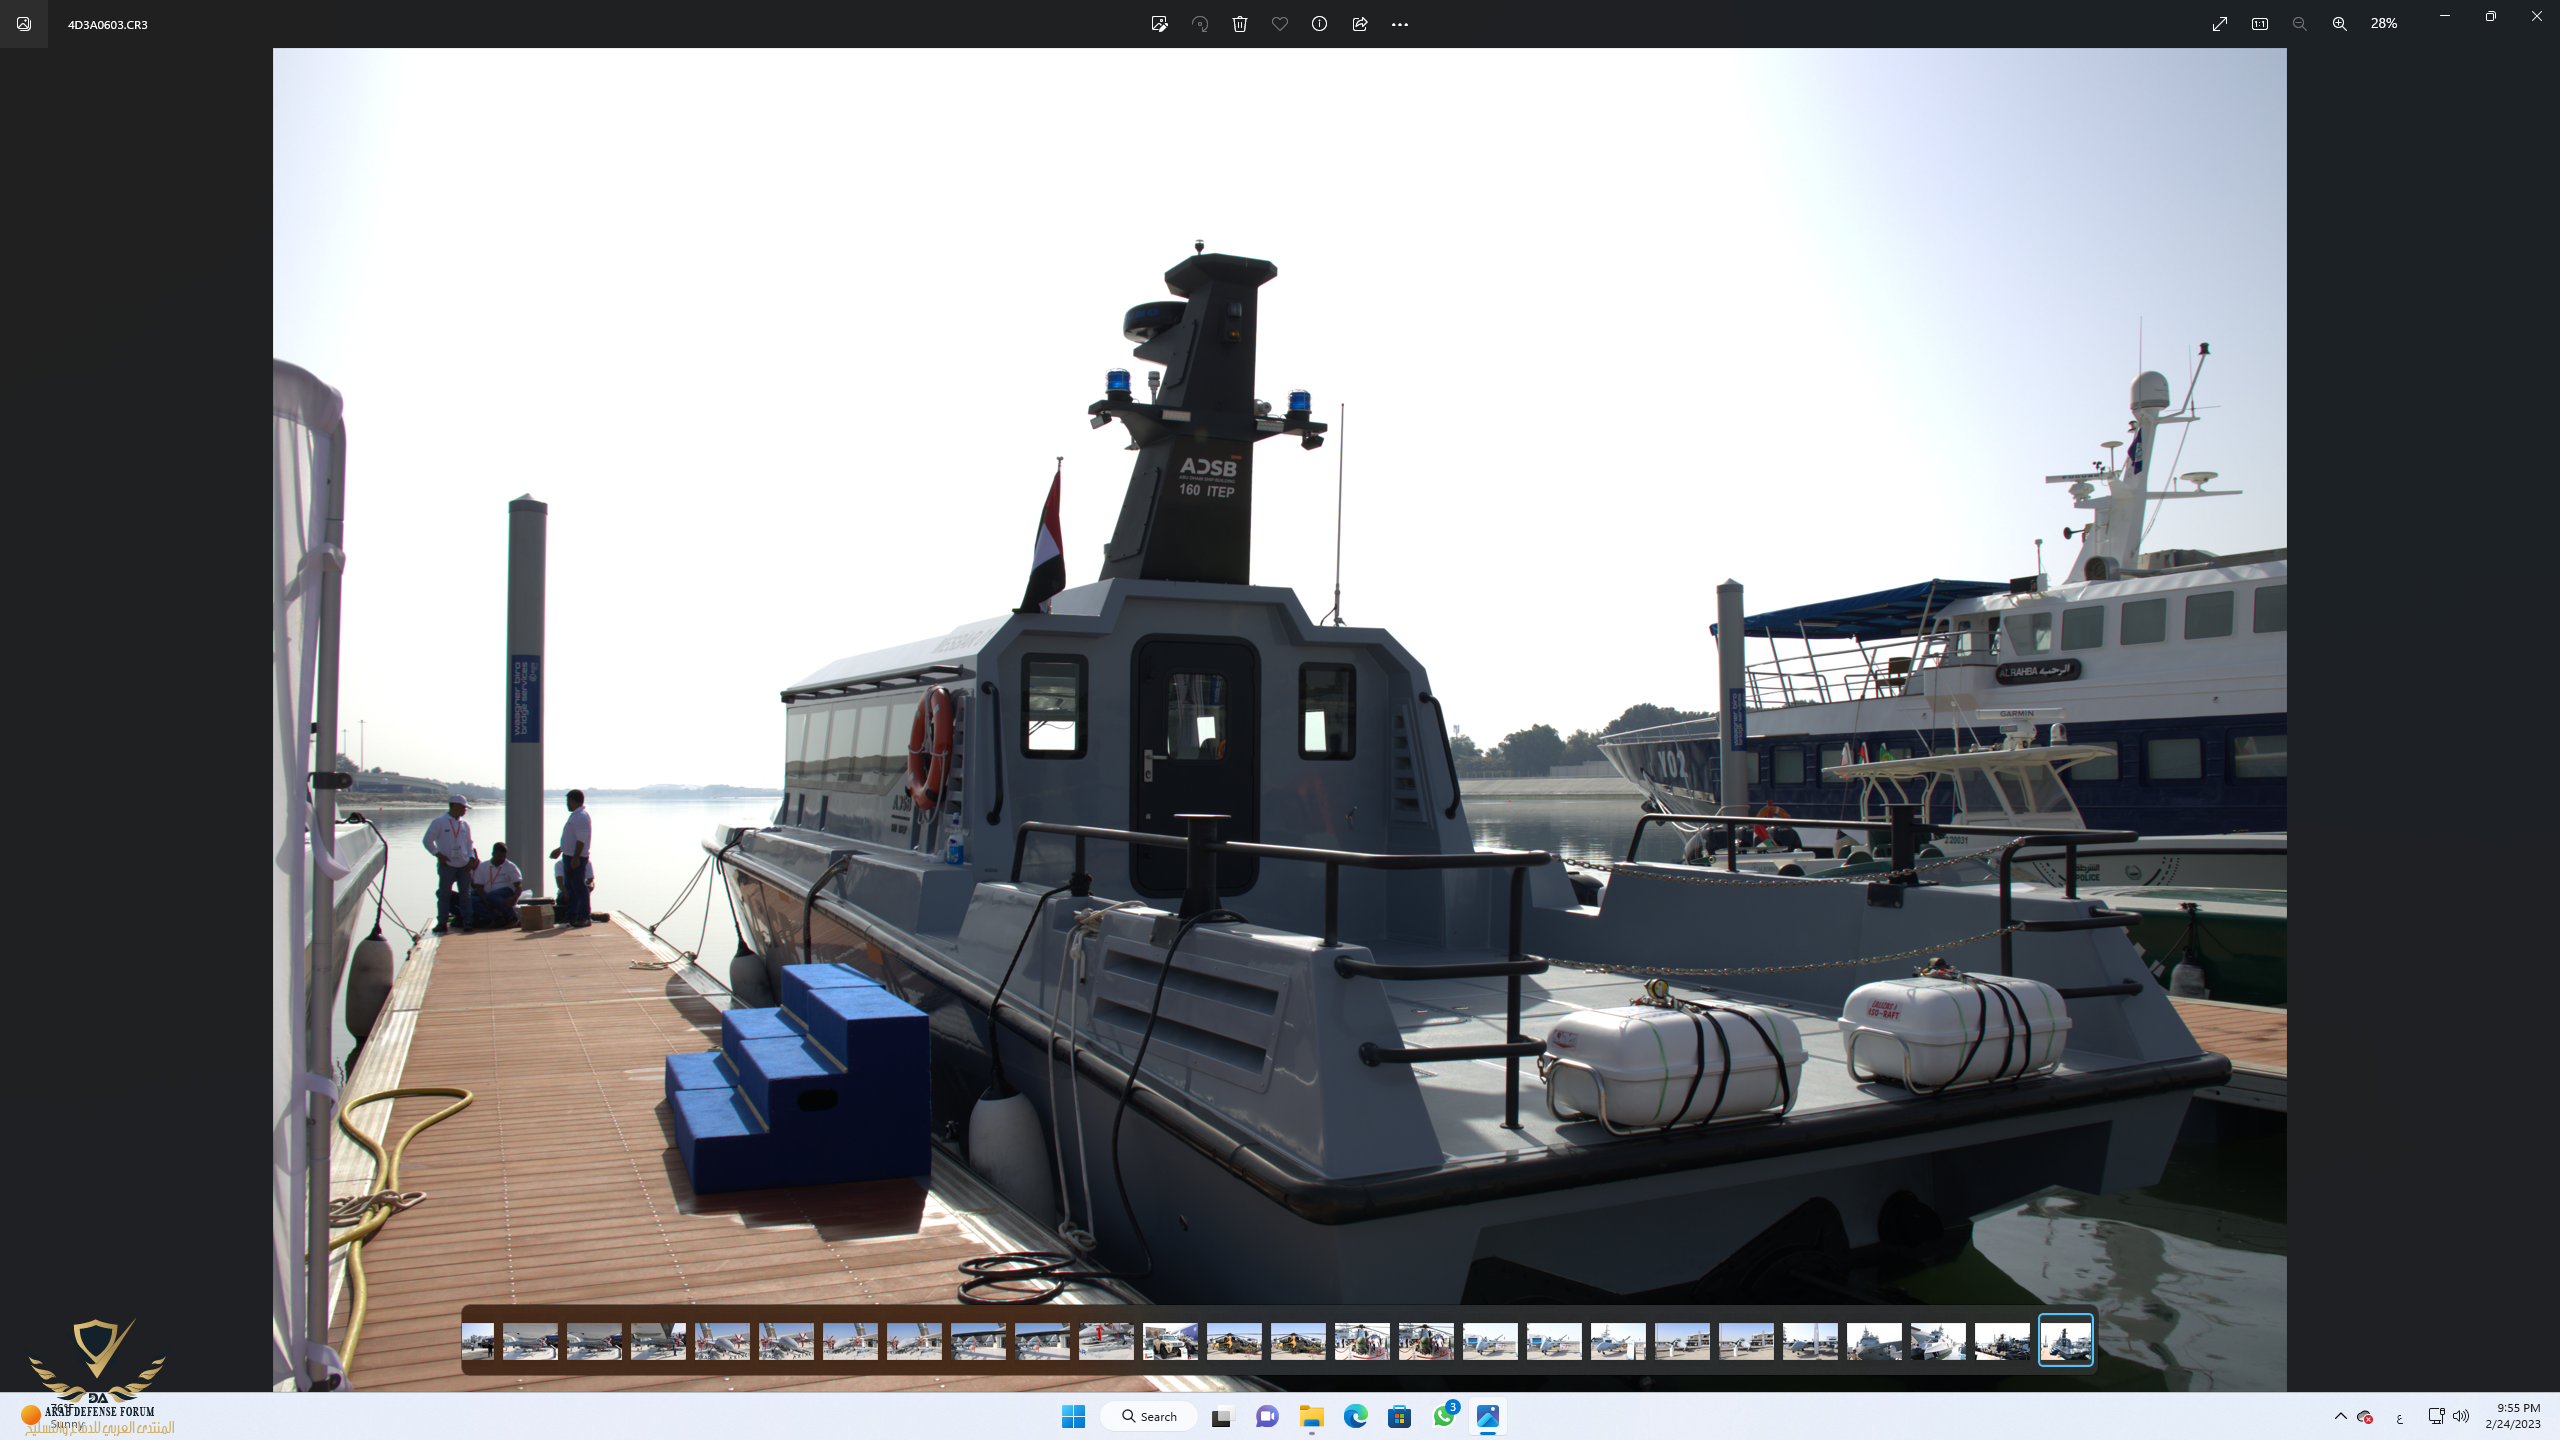Image resolution: width=2560 pixels, height=1440 pixels.
Task: Open the volume control speaker icon
Action: pos(2461,1416)
